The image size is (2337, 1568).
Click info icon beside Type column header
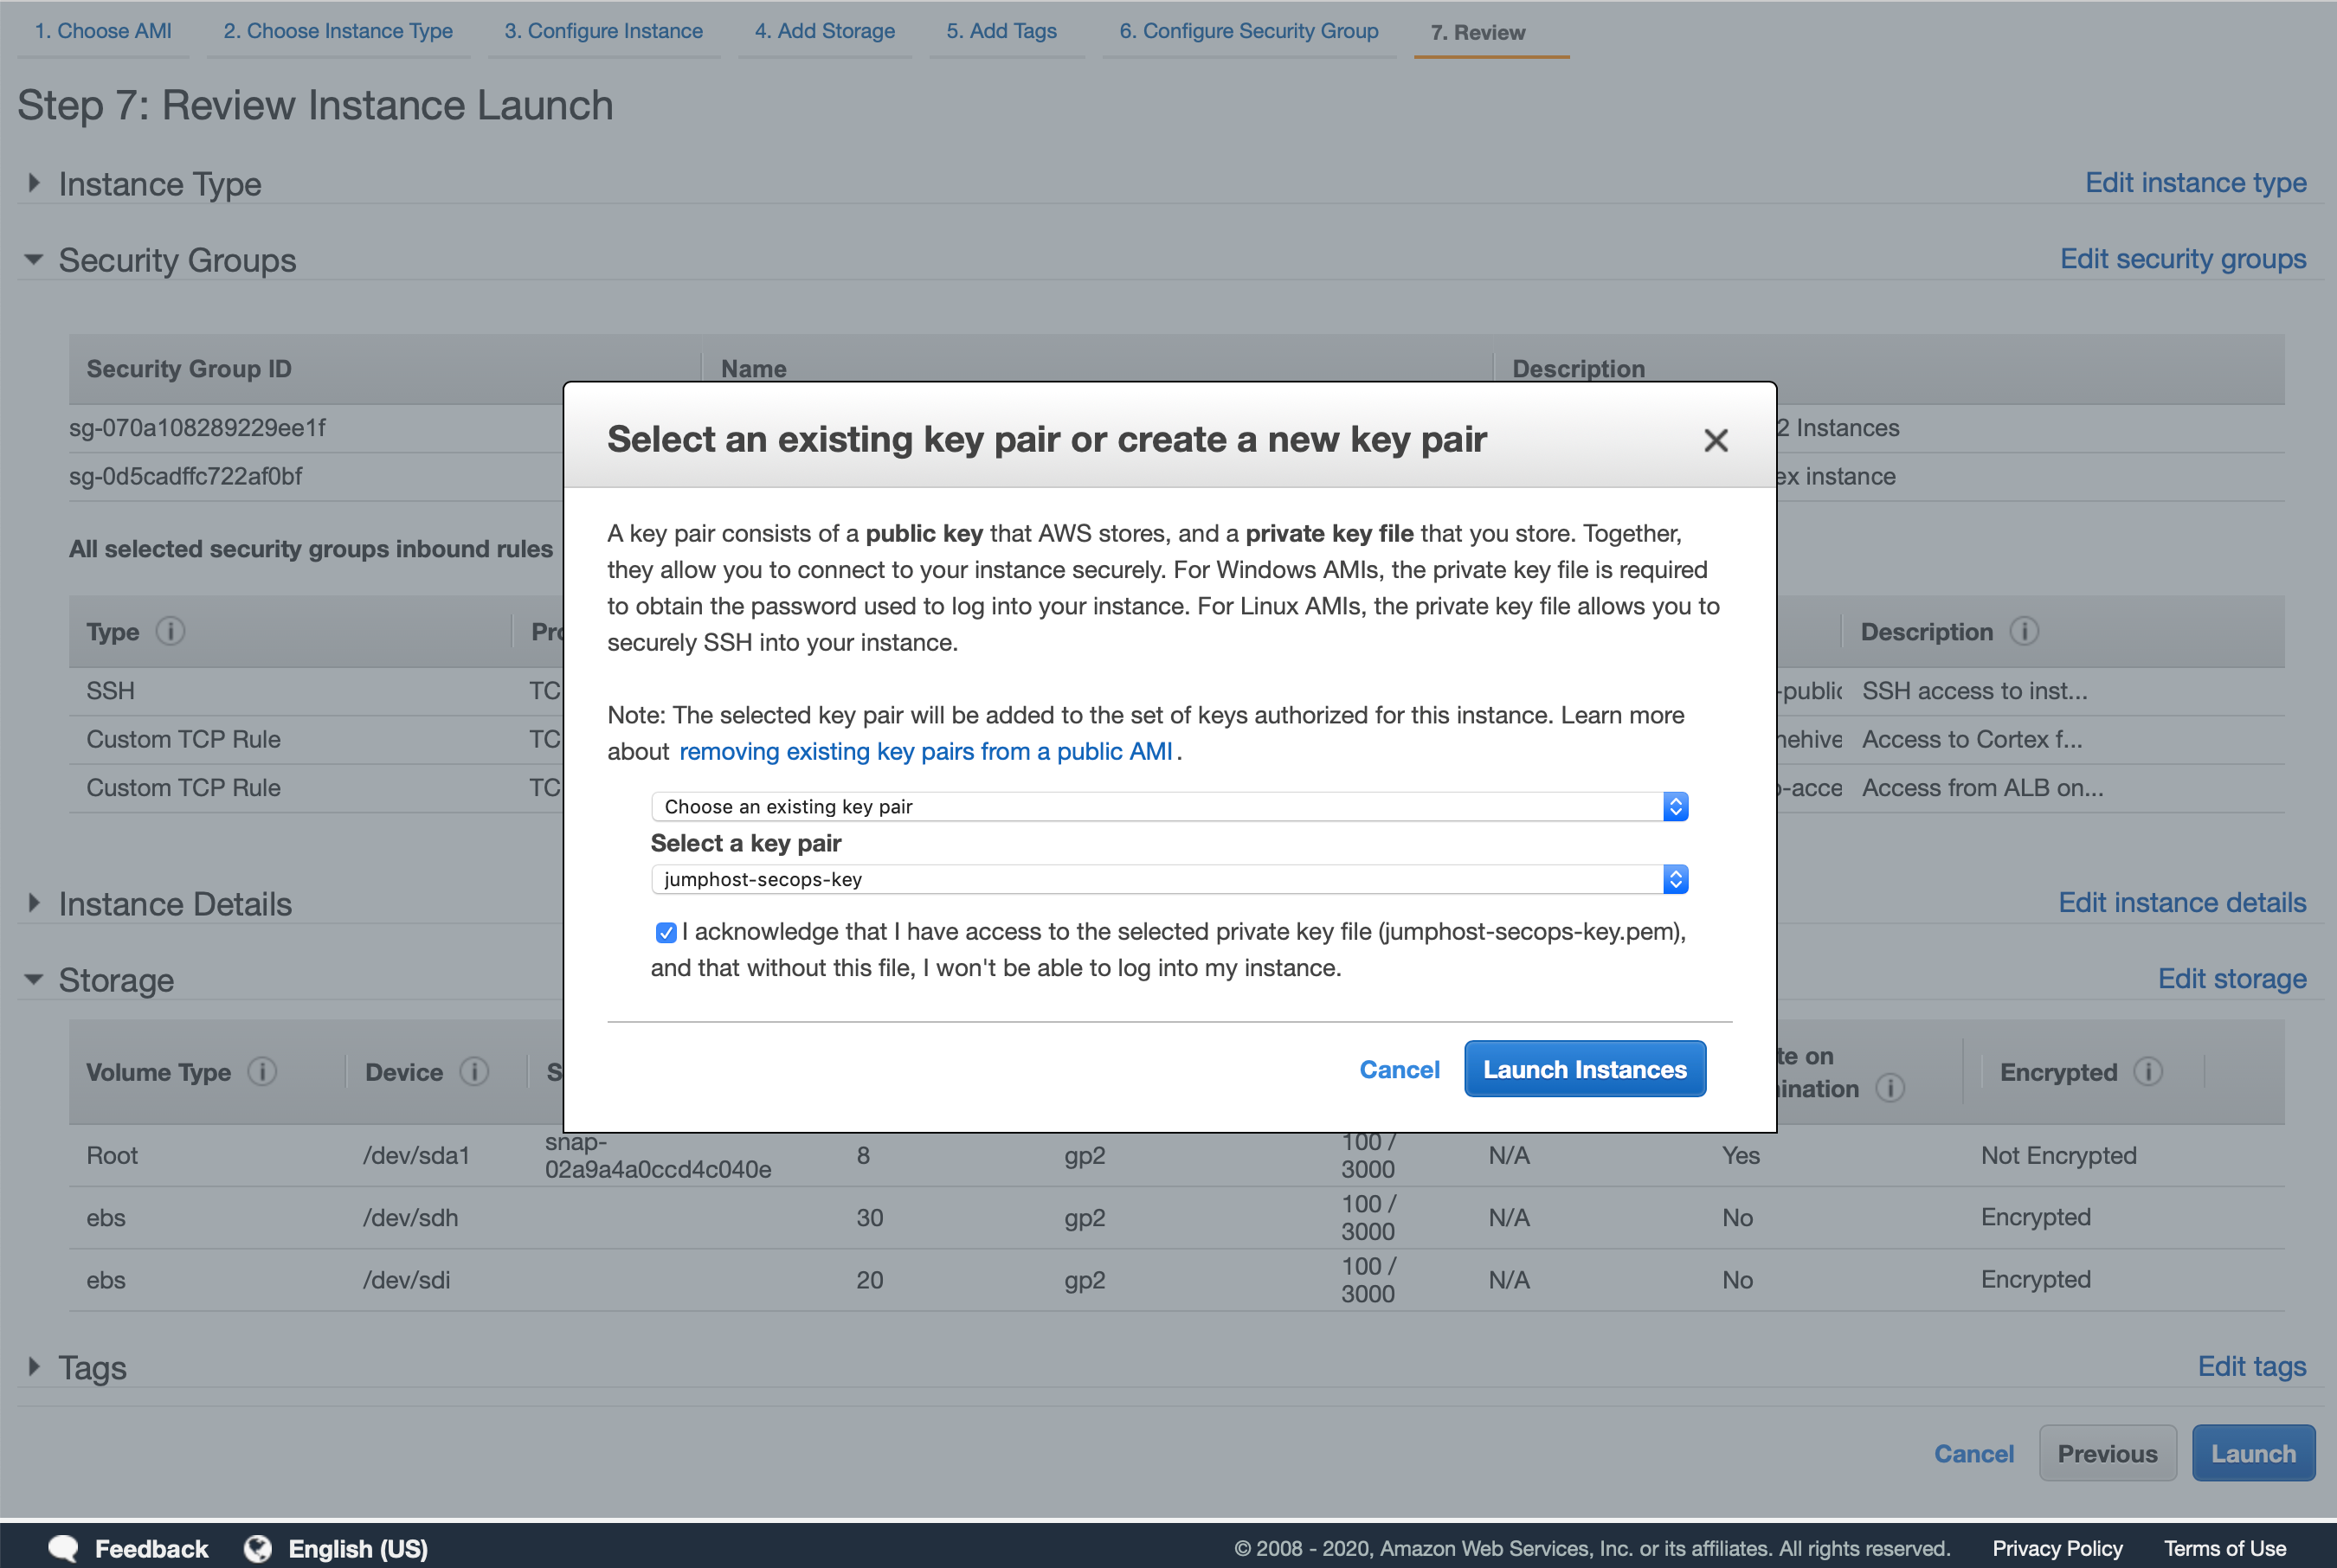pyautogui.click(x=172, y=631)
